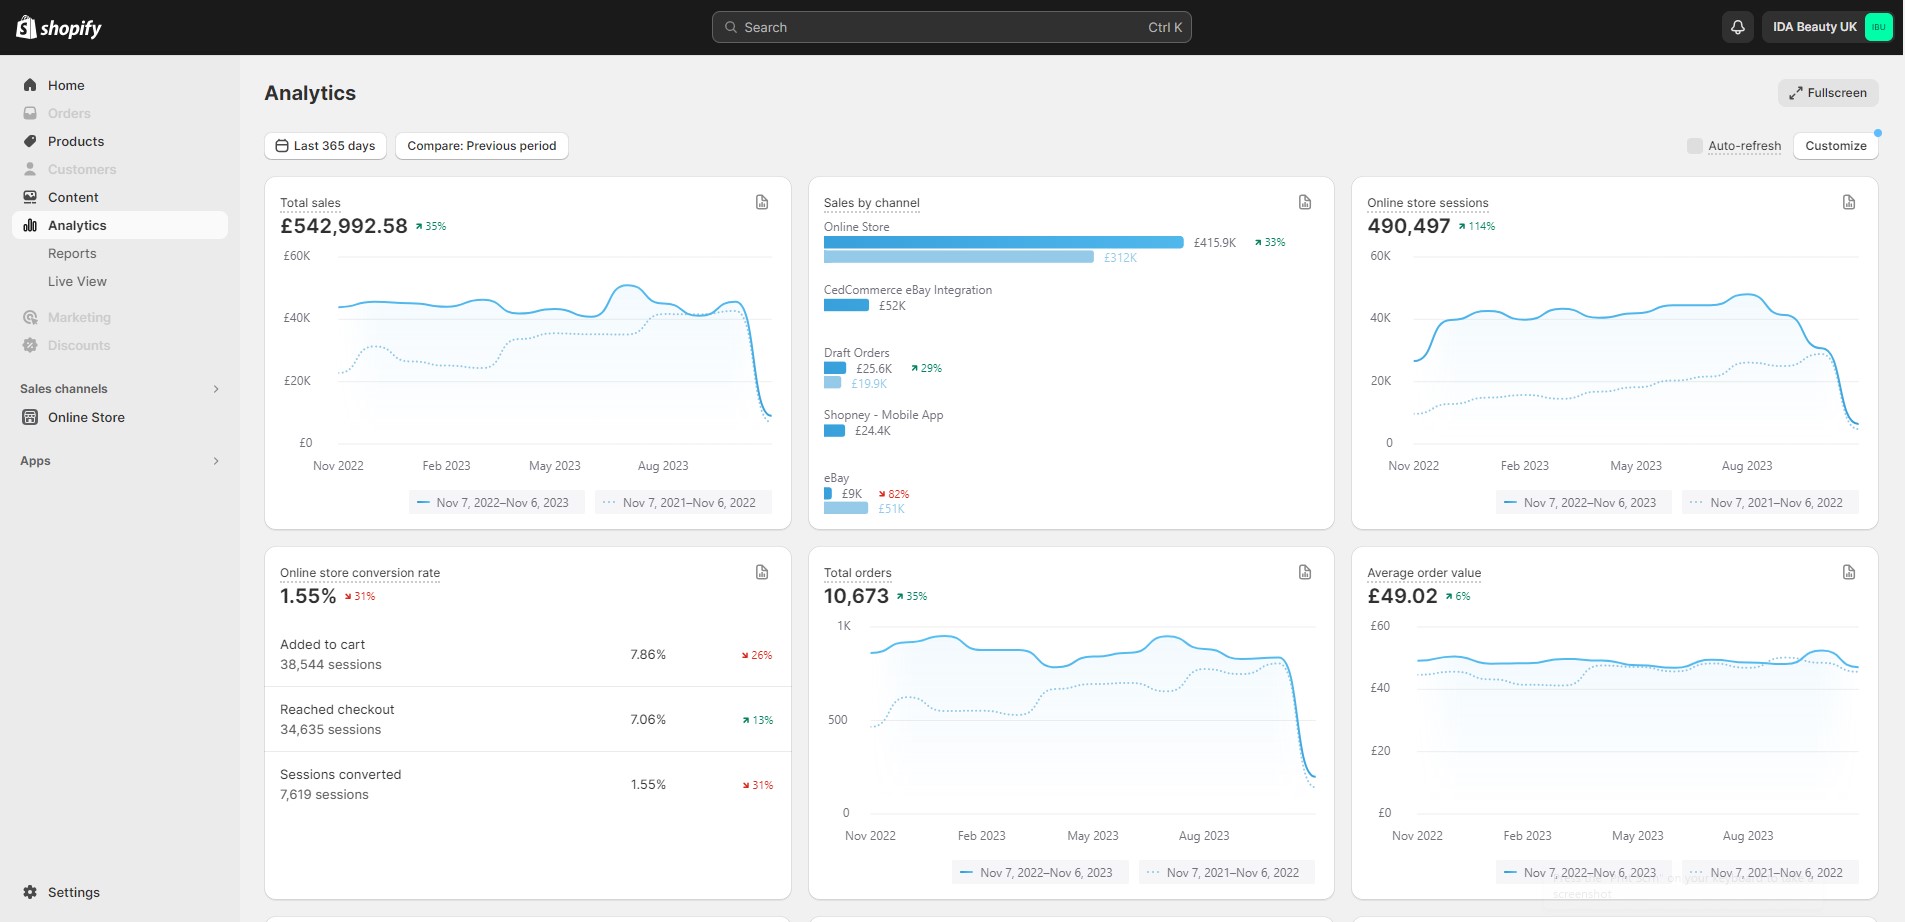The image size is (1905, 922).
Task: Click the Shopify logo
Action: click(59, 27)
